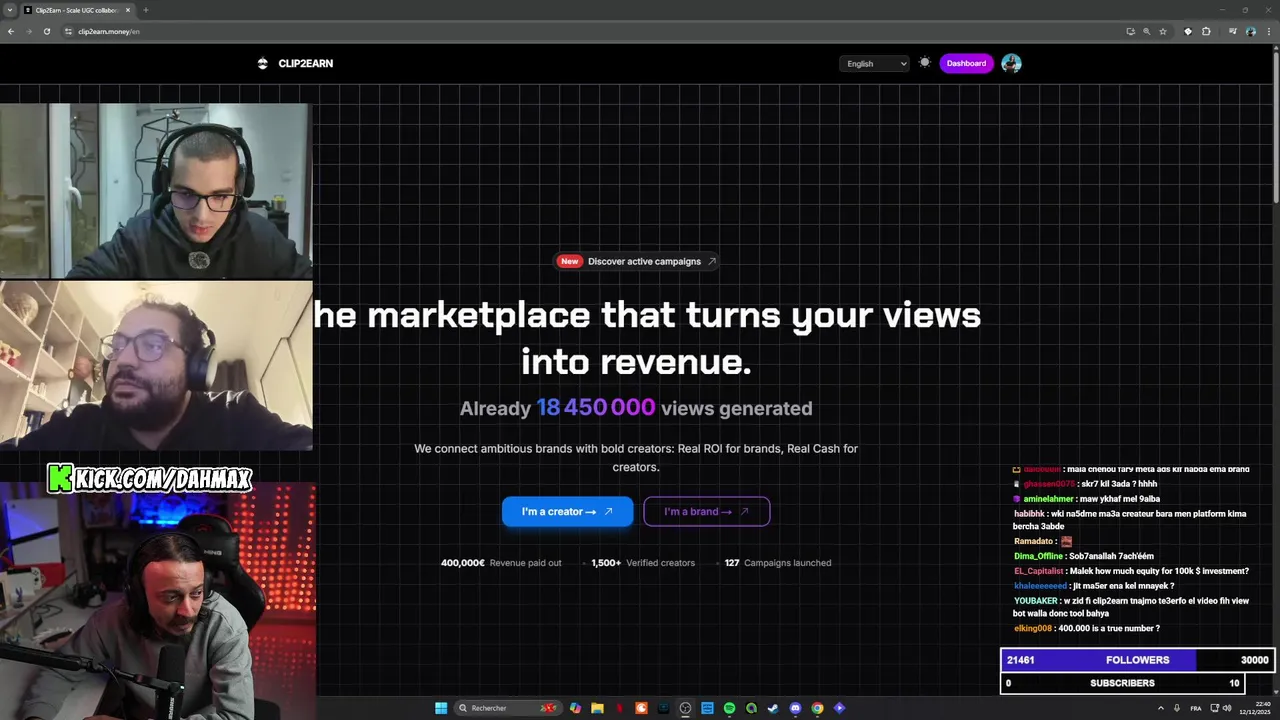The image size is (1280, 720).
Task: Click the Rechercher taskbar search box
Action: [x=508, y=708]
